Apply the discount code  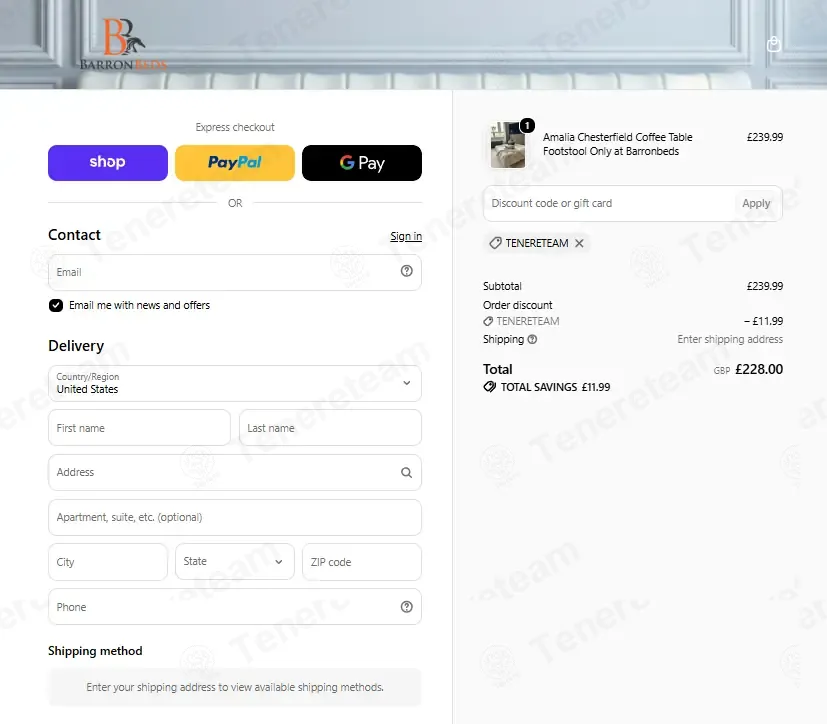756,204
